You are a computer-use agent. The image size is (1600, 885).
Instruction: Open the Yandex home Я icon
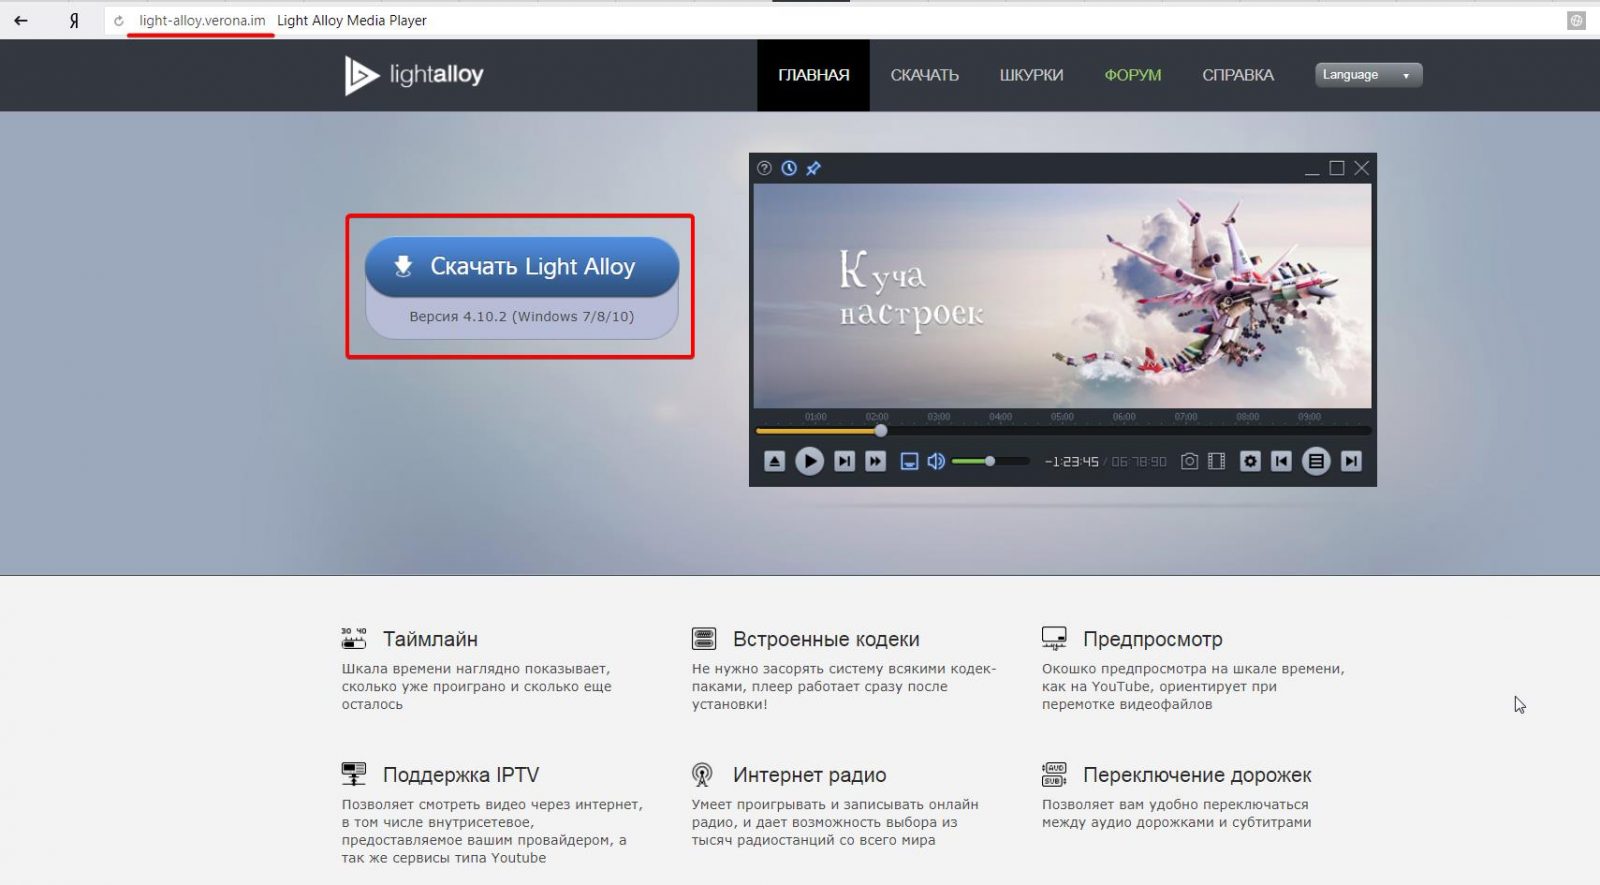coord(74,20)
